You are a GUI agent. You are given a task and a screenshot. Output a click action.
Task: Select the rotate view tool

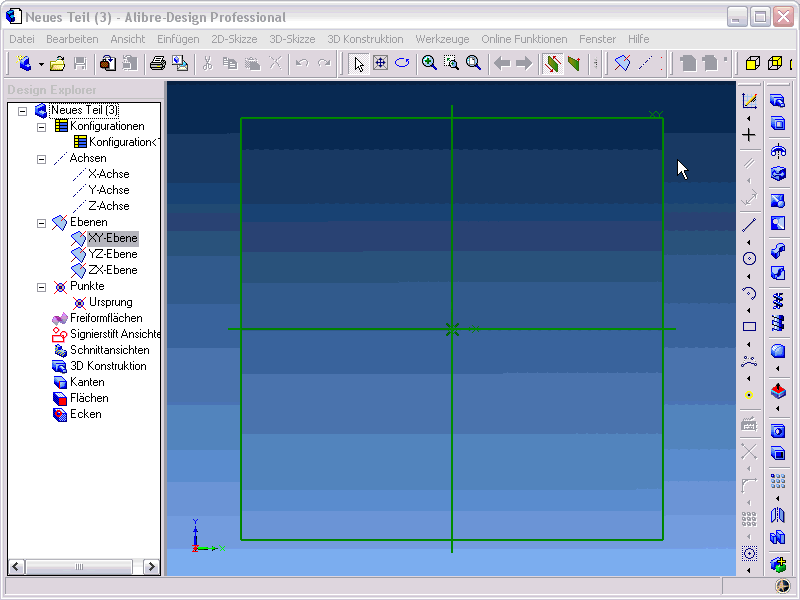pyautogui.click(x=403, y=63)
